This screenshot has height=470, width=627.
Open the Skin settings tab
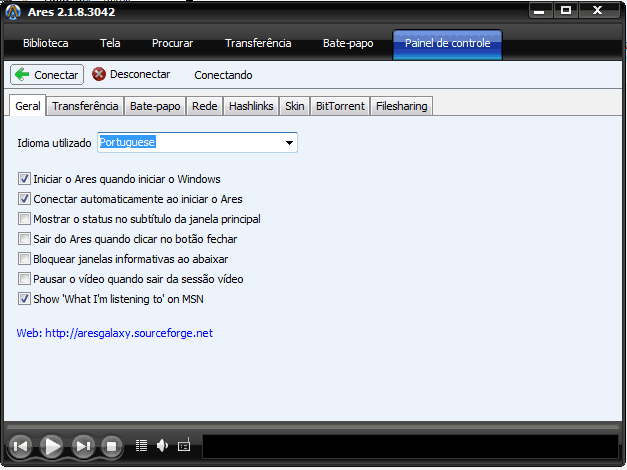click(295, 106)
